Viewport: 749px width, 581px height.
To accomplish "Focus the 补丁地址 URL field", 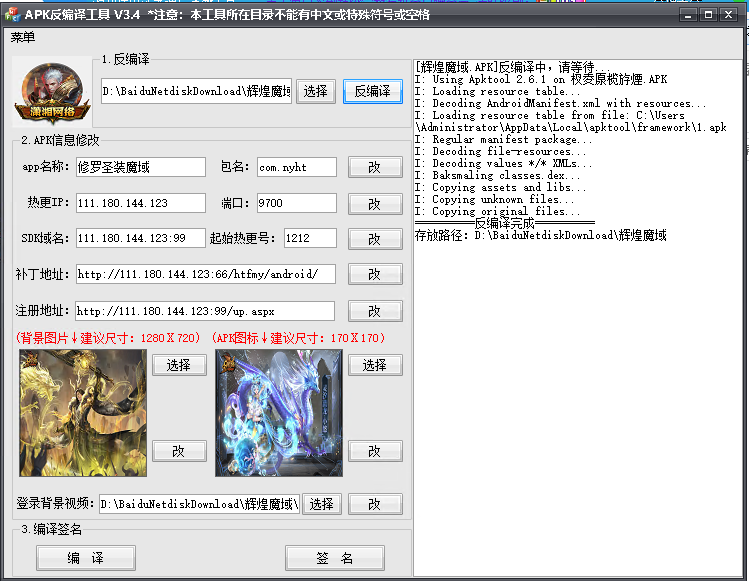I will [204, 274].
